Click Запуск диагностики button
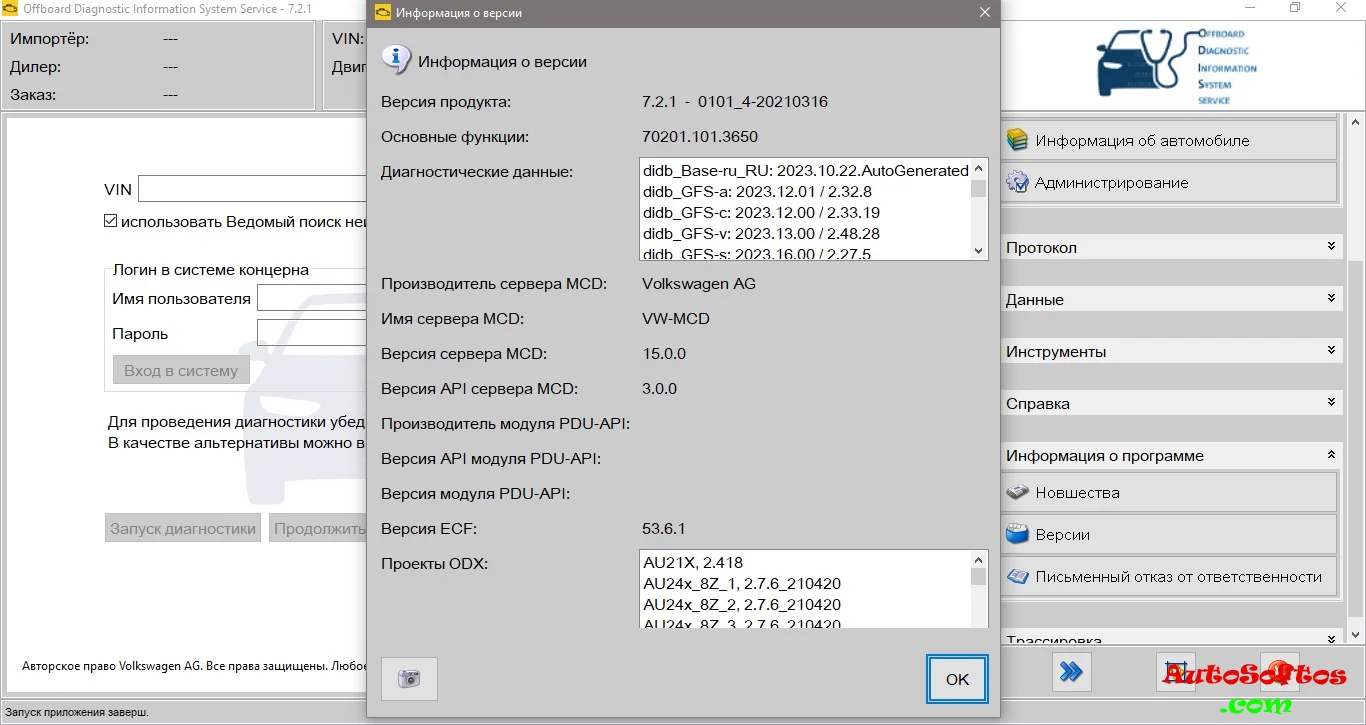Screen dimensions: 1366x725 pyautogui.click(x=183, y=529)
